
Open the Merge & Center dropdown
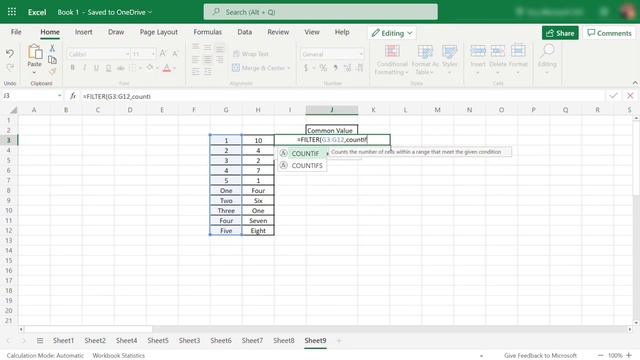coord(289,68)
